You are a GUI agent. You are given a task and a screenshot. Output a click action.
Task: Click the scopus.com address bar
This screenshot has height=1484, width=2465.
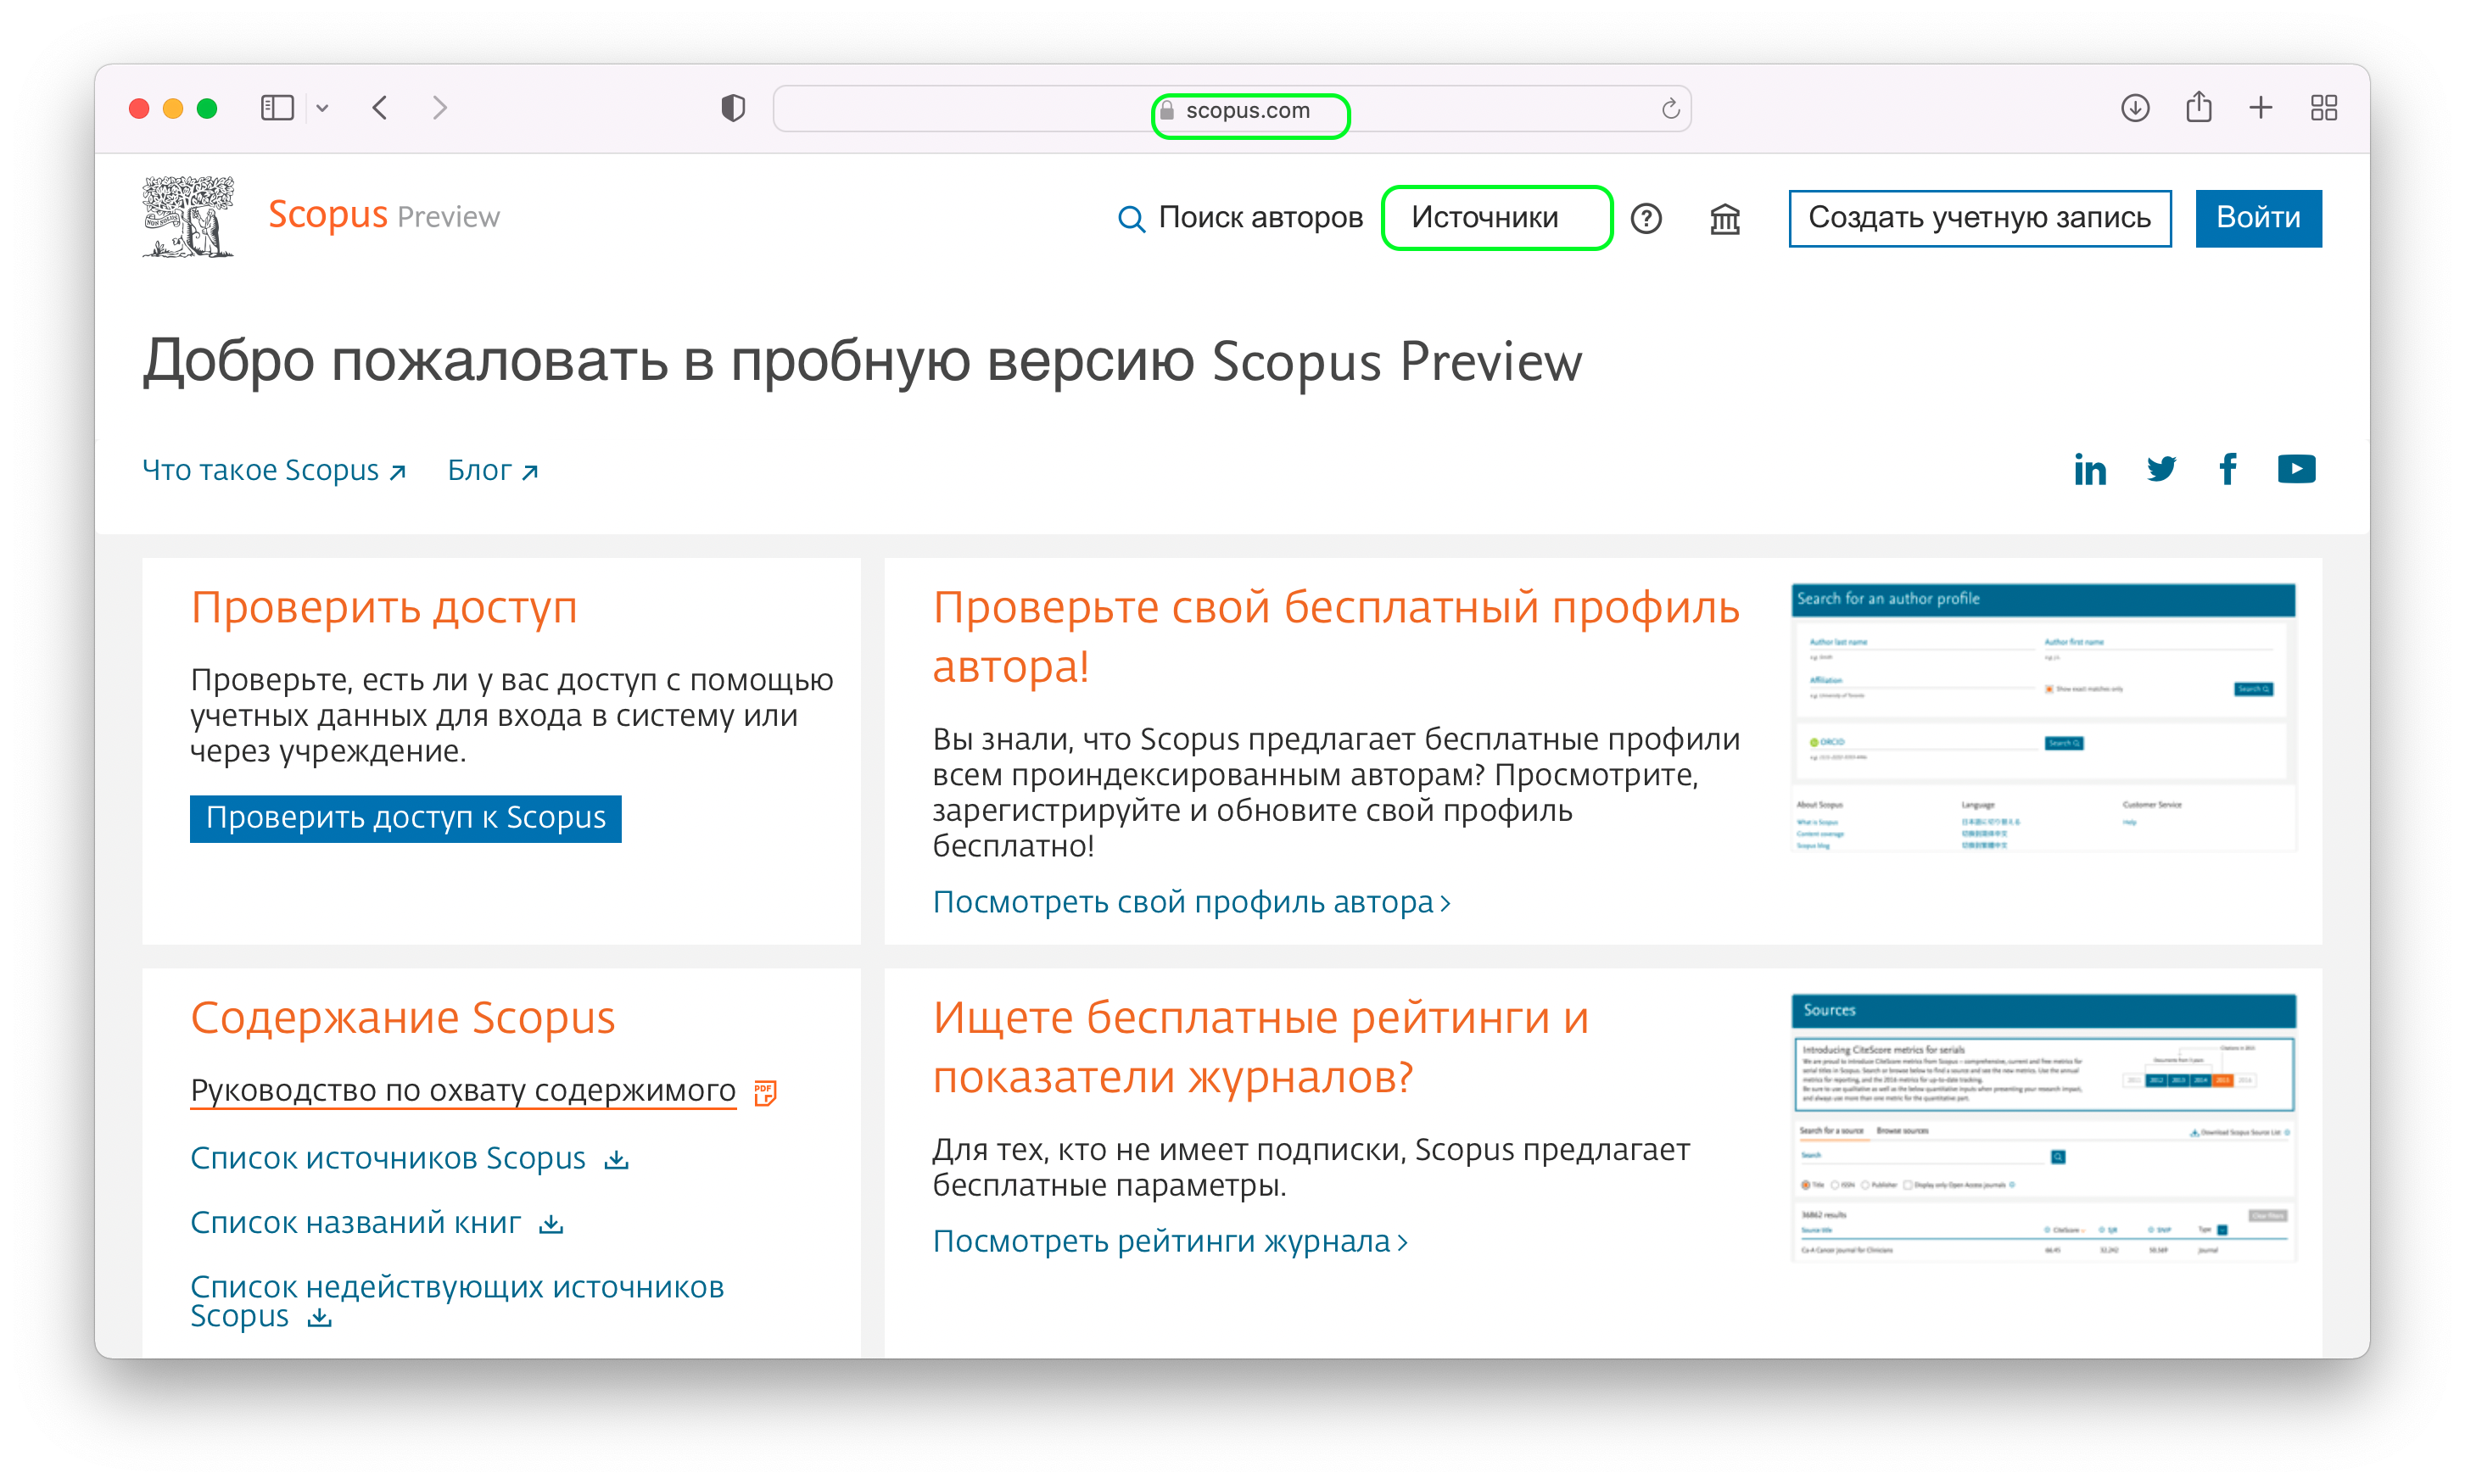[1232, 109]
